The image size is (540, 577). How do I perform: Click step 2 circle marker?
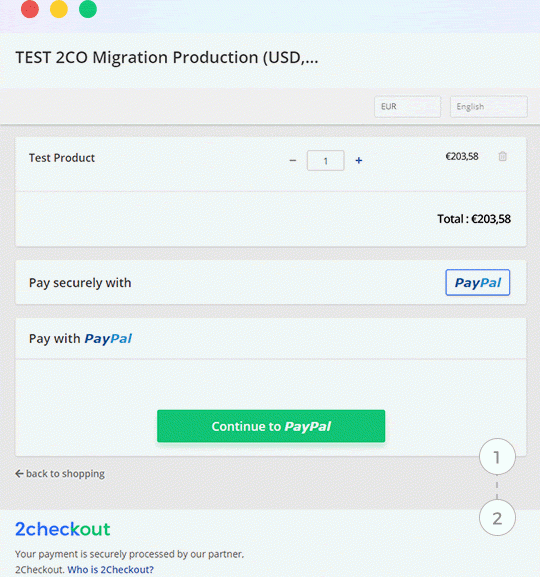tap(497, 518)
